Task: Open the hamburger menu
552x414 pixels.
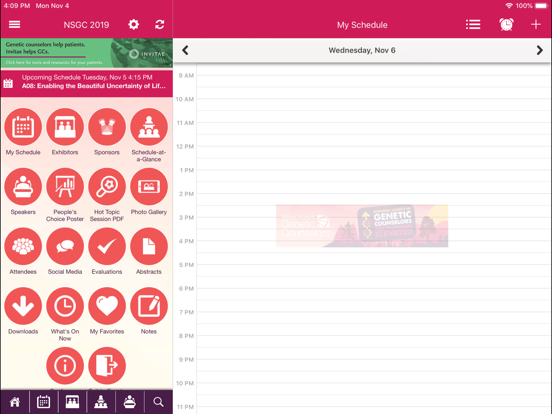Action: (x=14, y=24)
